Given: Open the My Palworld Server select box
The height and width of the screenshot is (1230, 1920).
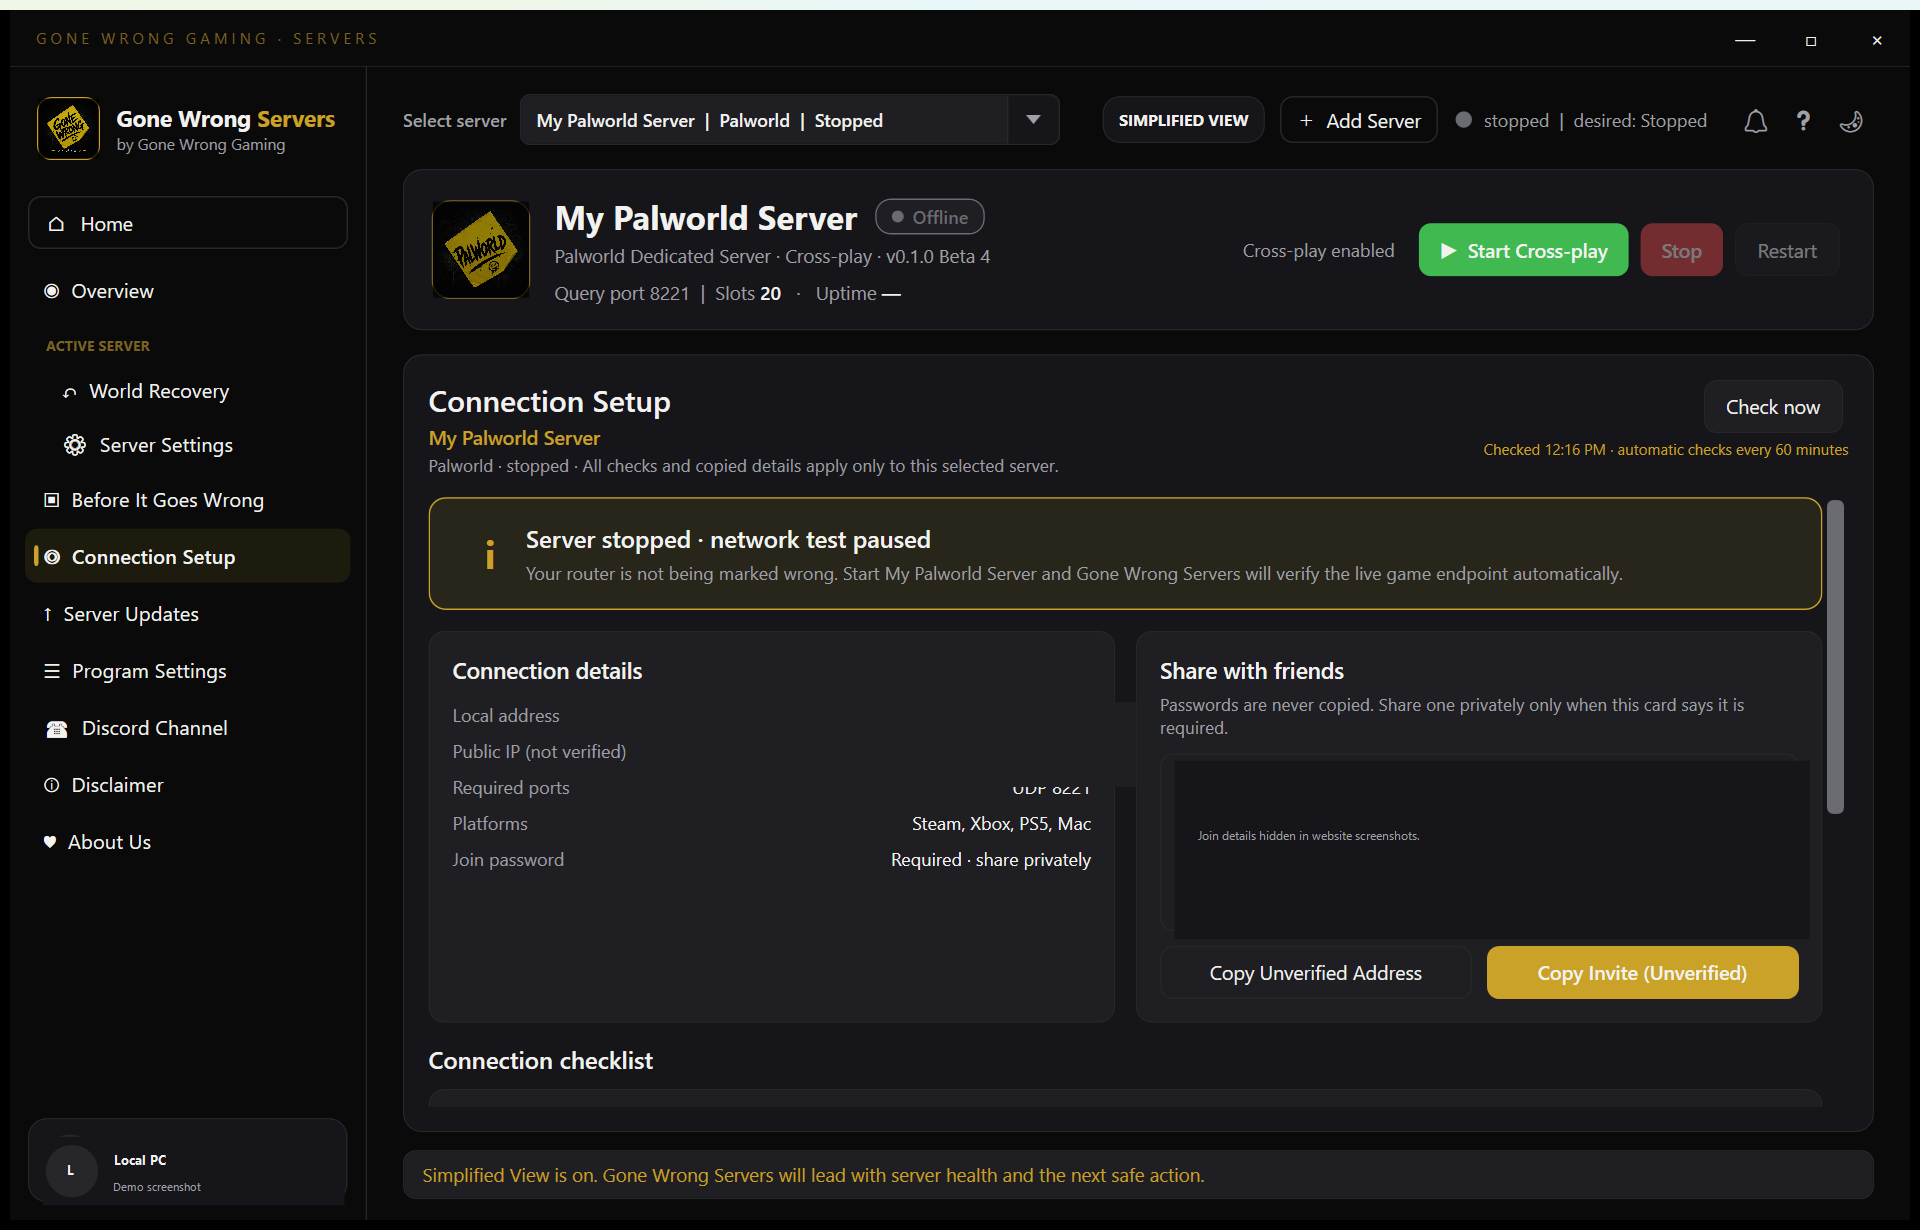Looking at the screenshot, I should pos(789,120).
